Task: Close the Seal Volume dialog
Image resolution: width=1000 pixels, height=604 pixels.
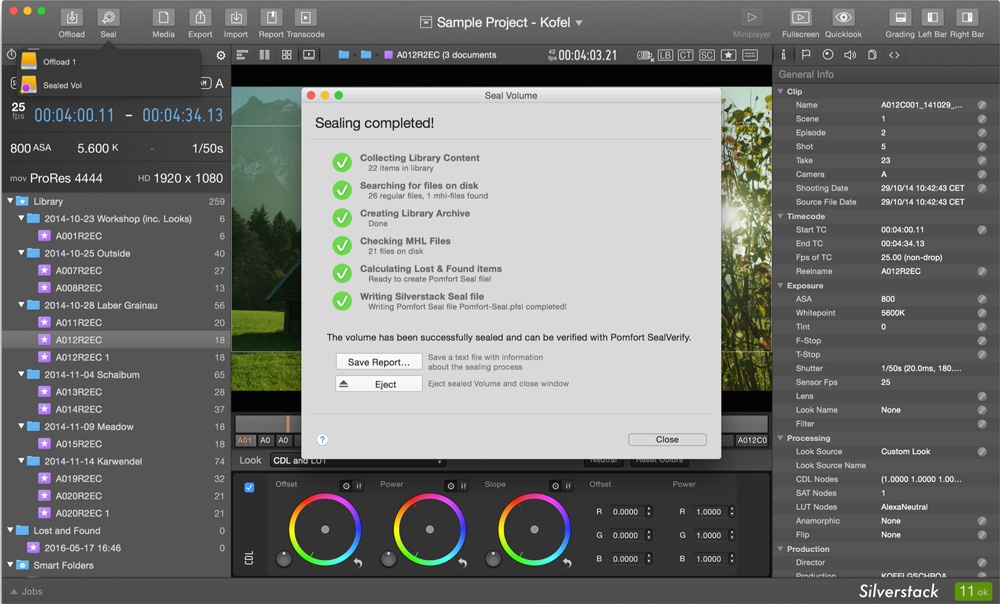Action: pyautogui.click(x=667, y=439)
